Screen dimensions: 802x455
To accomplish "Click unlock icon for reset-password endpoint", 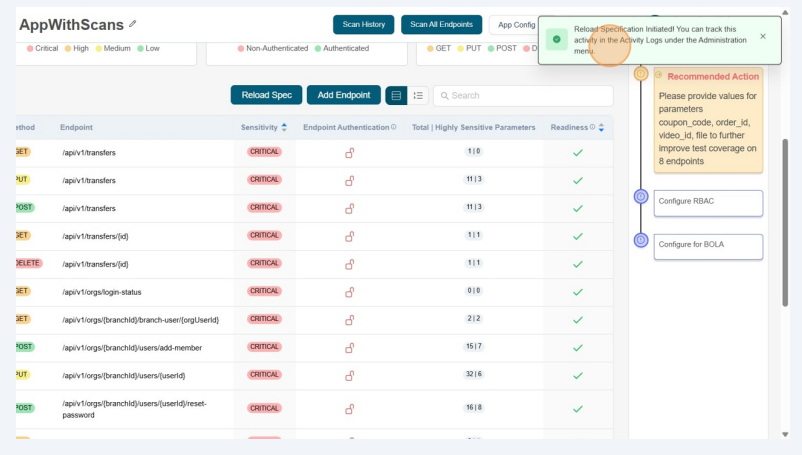I will [349, 409].
